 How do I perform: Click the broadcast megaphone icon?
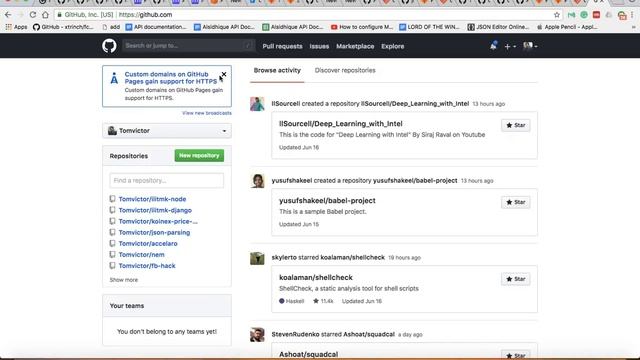[x=114, y=78]
